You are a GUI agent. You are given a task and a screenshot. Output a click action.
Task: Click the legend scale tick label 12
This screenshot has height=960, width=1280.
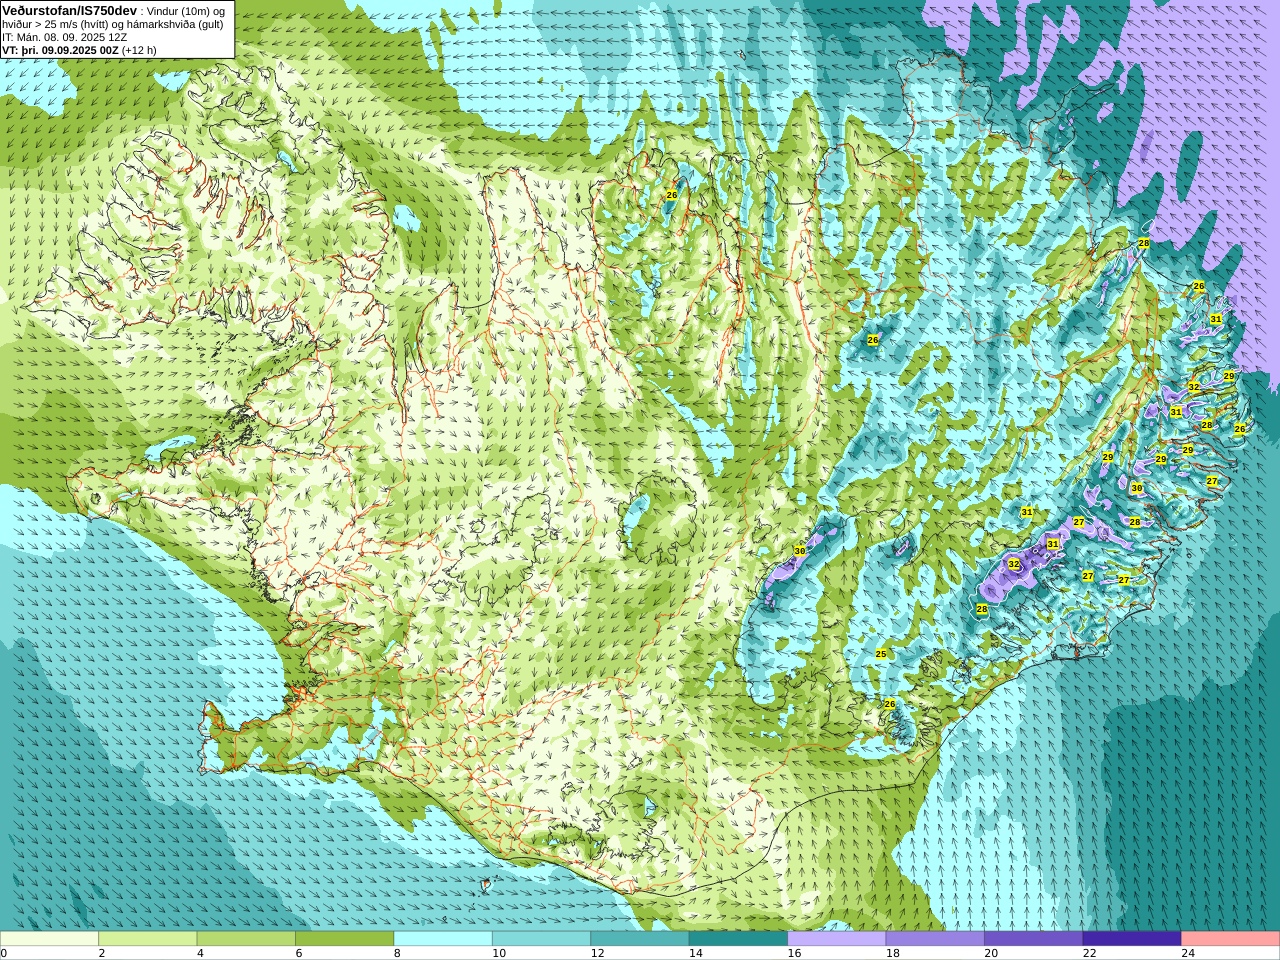597,953
